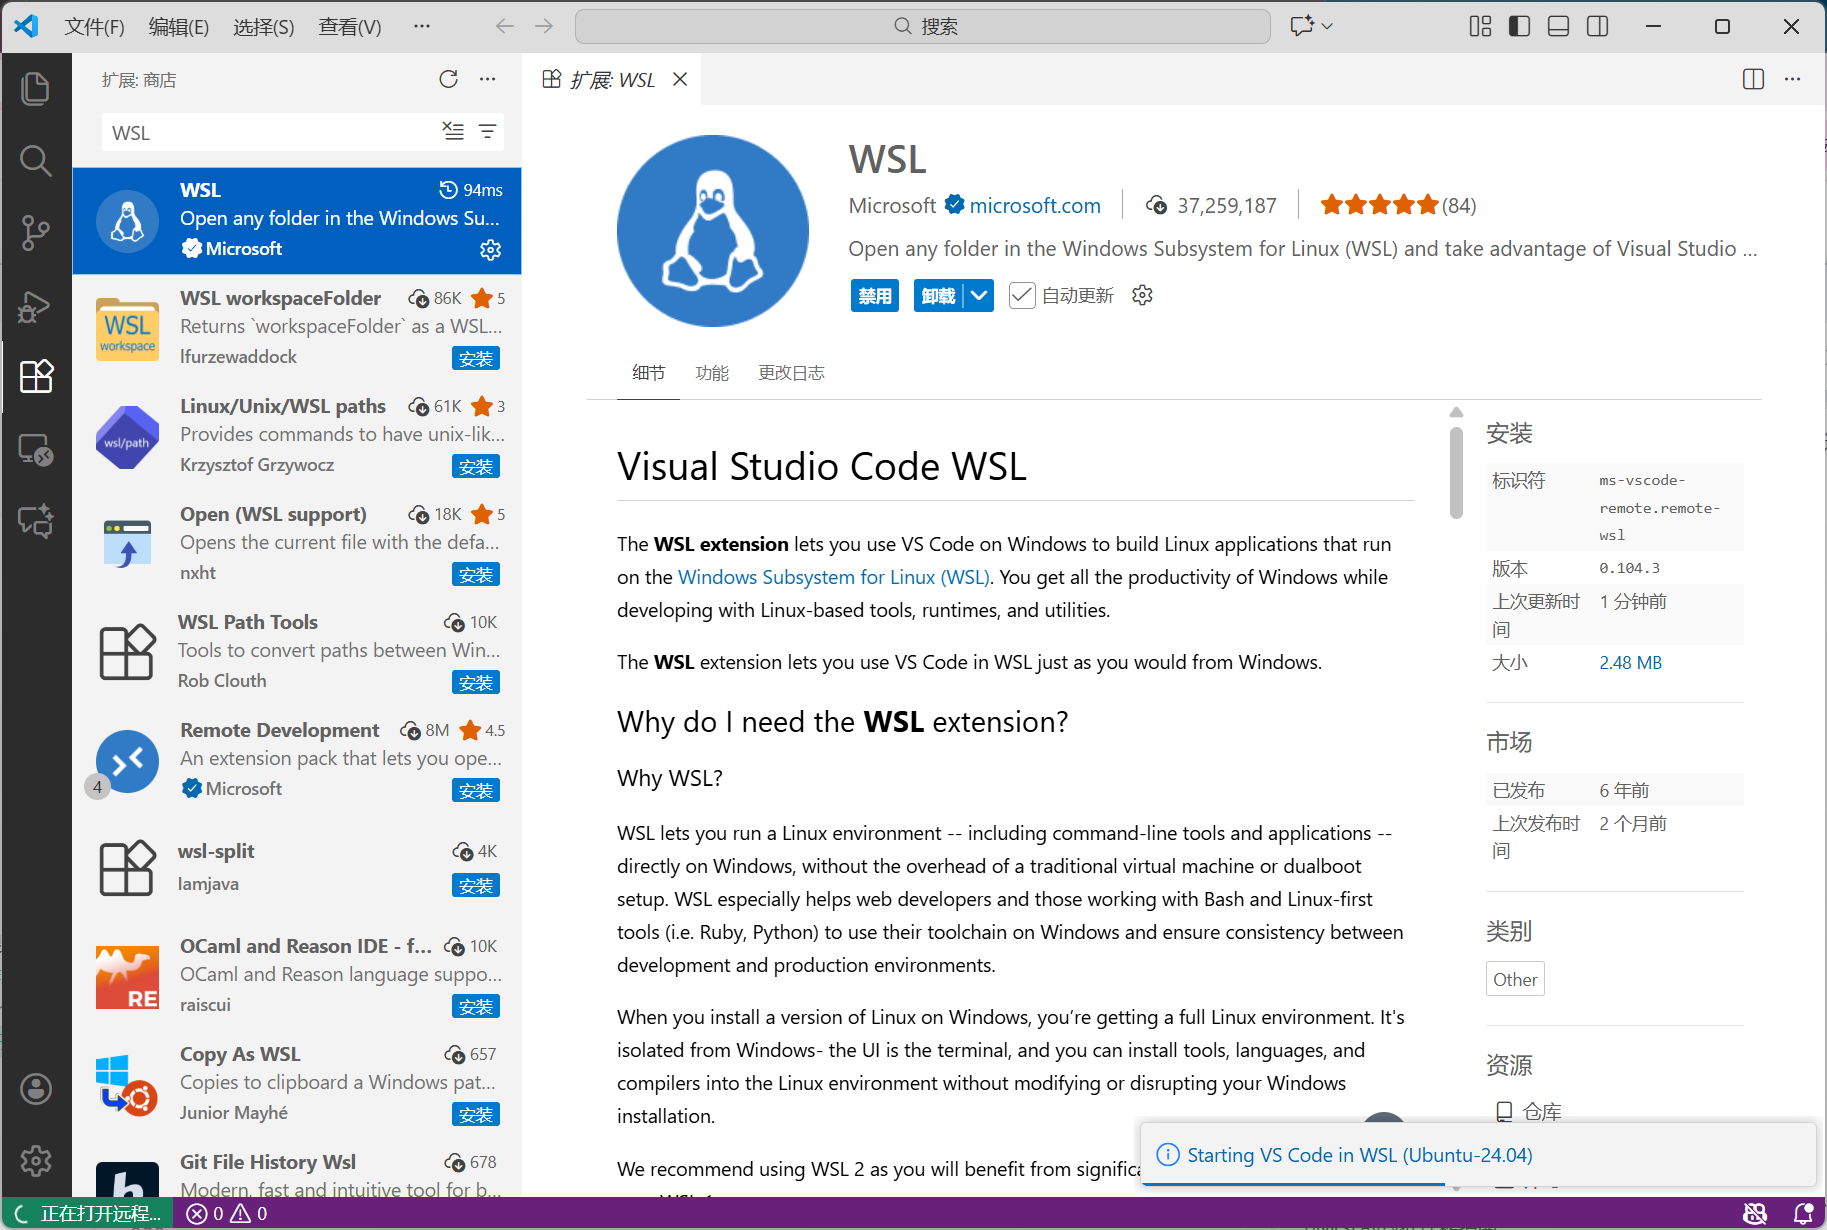Click Copilot status icon in status bar
1827x1230 pixels.
(x=1755, y=1213)
